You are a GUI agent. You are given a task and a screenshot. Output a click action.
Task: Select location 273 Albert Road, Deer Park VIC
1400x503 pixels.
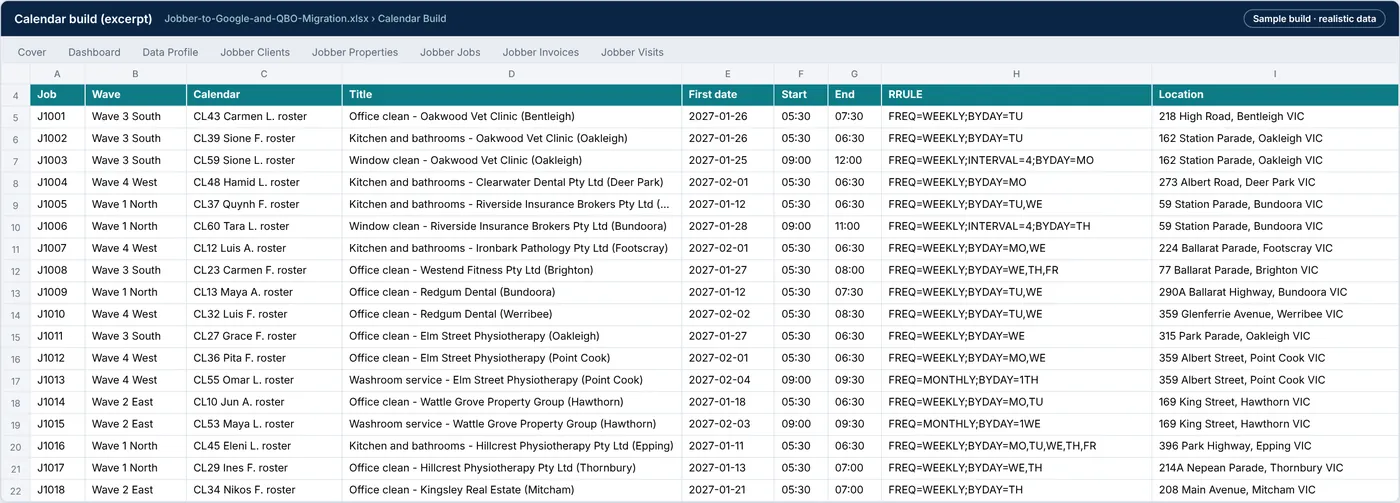[x=1275, y=183]
